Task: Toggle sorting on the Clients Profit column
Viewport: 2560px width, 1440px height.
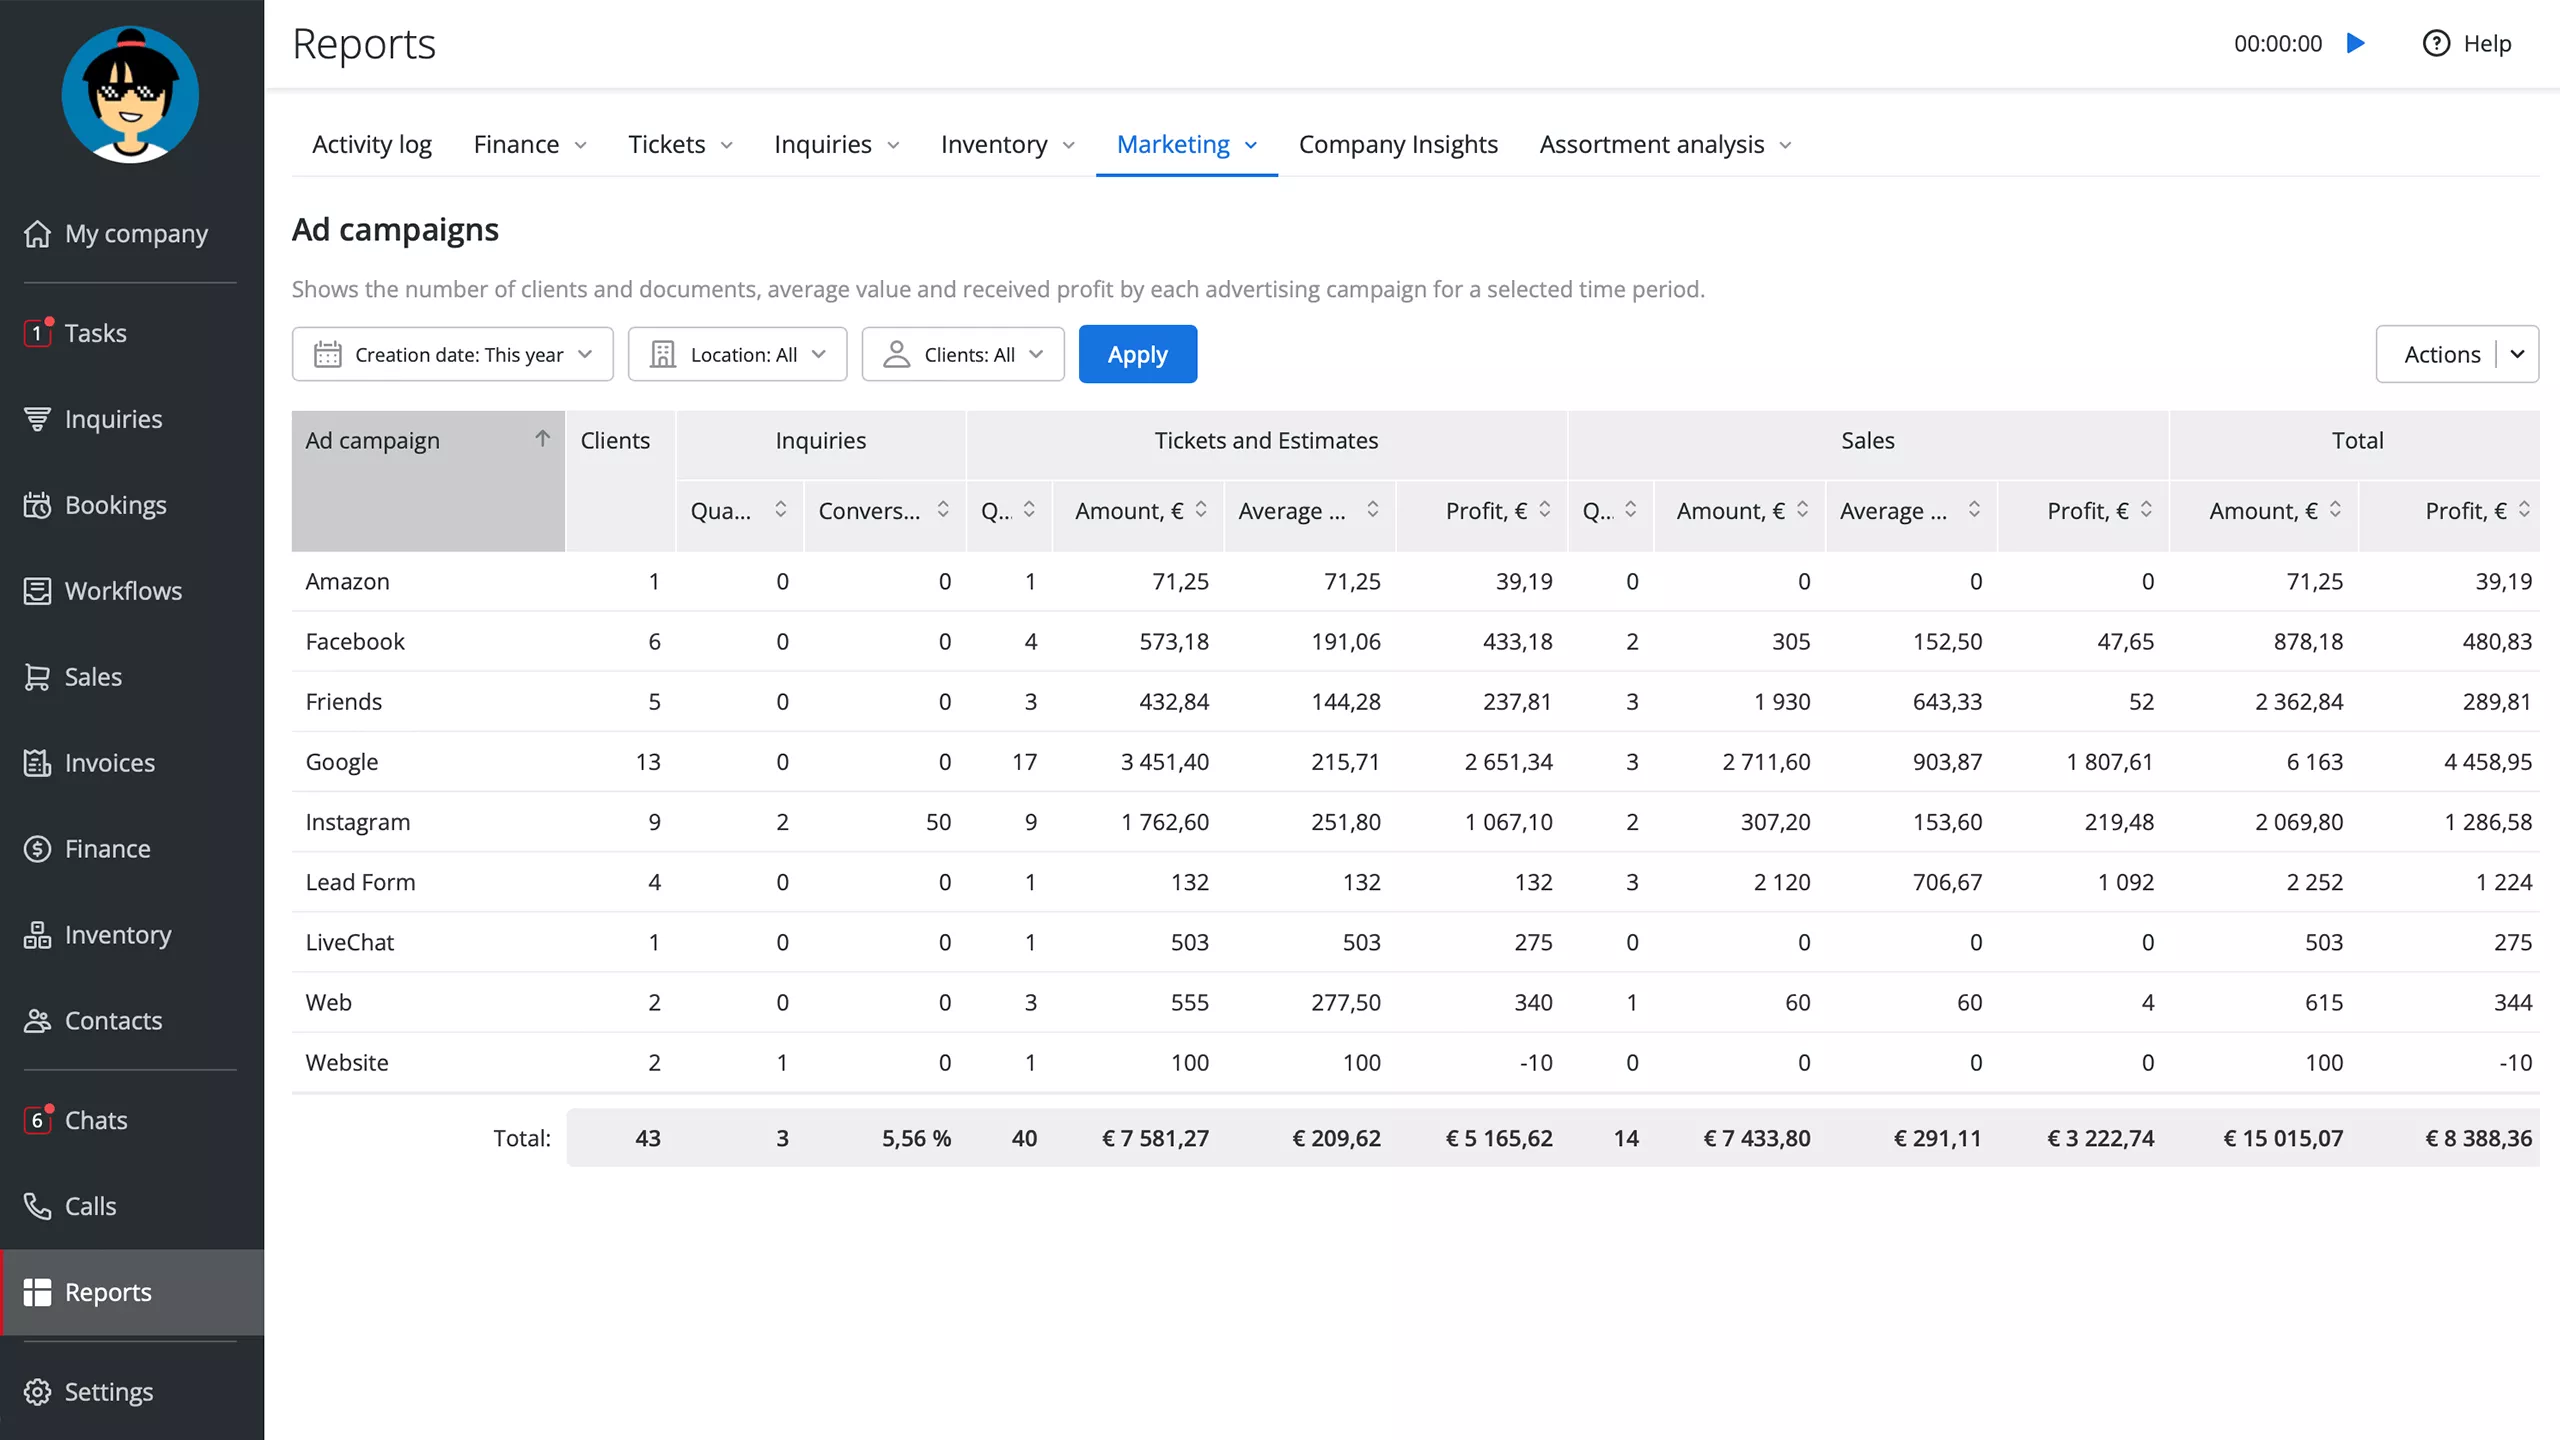Action: [x=1543, y=511]
